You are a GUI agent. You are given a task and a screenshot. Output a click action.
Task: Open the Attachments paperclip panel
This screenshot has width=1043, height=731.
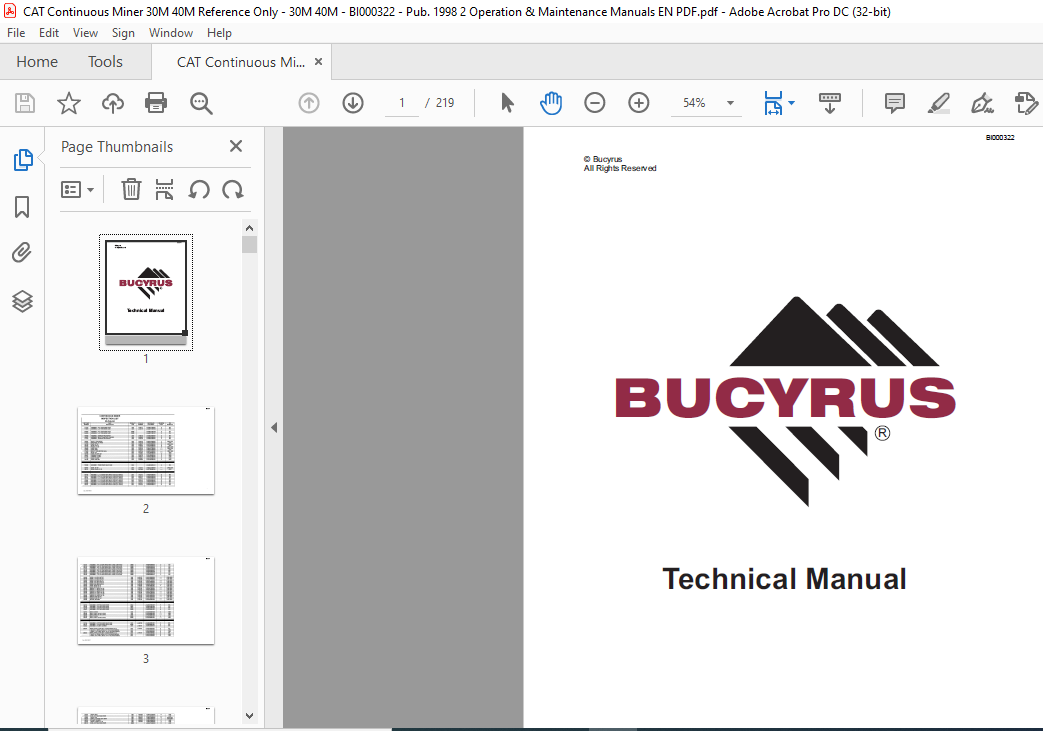point(22,253)
